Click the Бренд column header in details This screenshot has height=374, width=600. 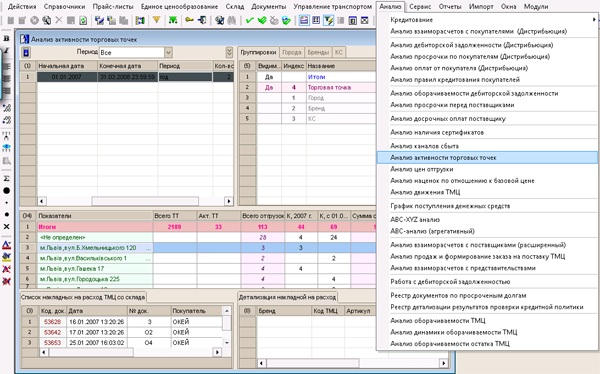point(284,311)
